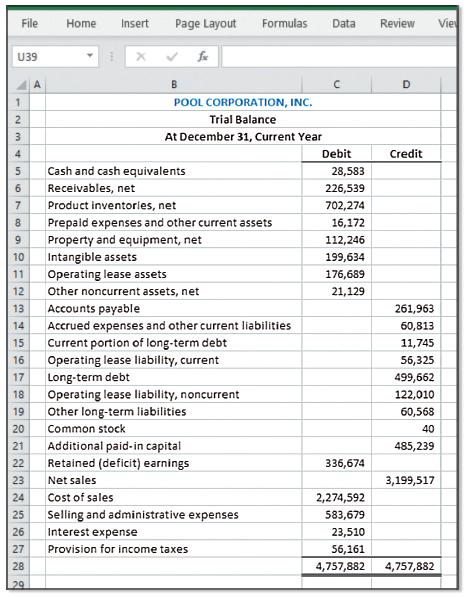Select column A header
The height and width of the screenshot is (597, 466).
click(x=37, y=85)
